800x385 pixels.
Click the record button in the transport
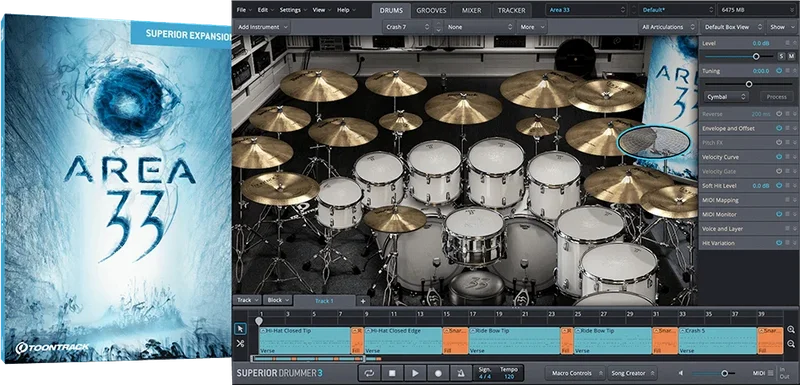[x=438, y=373]
